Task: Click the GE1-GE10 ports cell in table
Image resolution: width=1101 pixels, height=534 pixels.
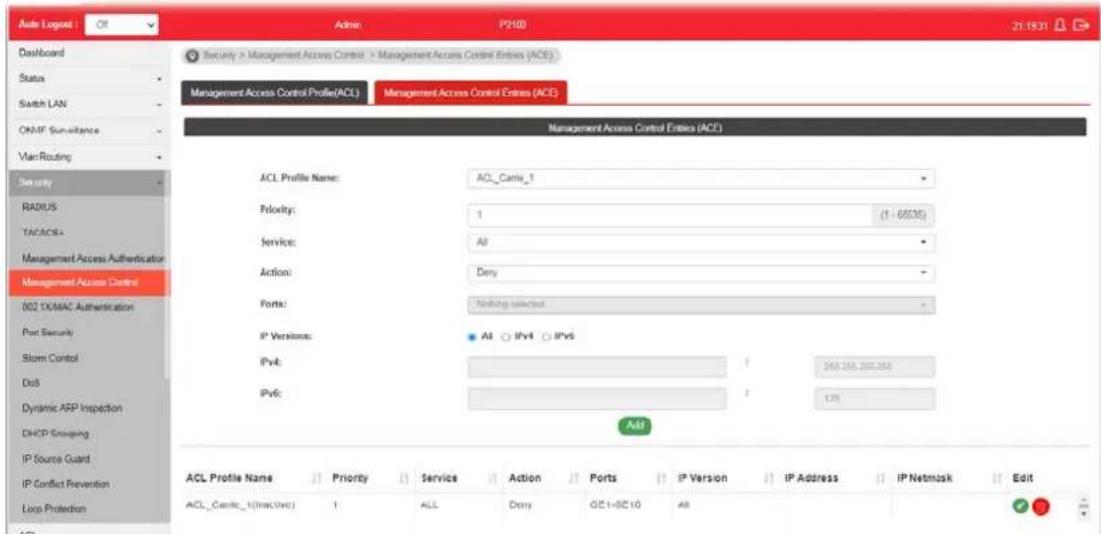Action: click(x=617, y=505)
